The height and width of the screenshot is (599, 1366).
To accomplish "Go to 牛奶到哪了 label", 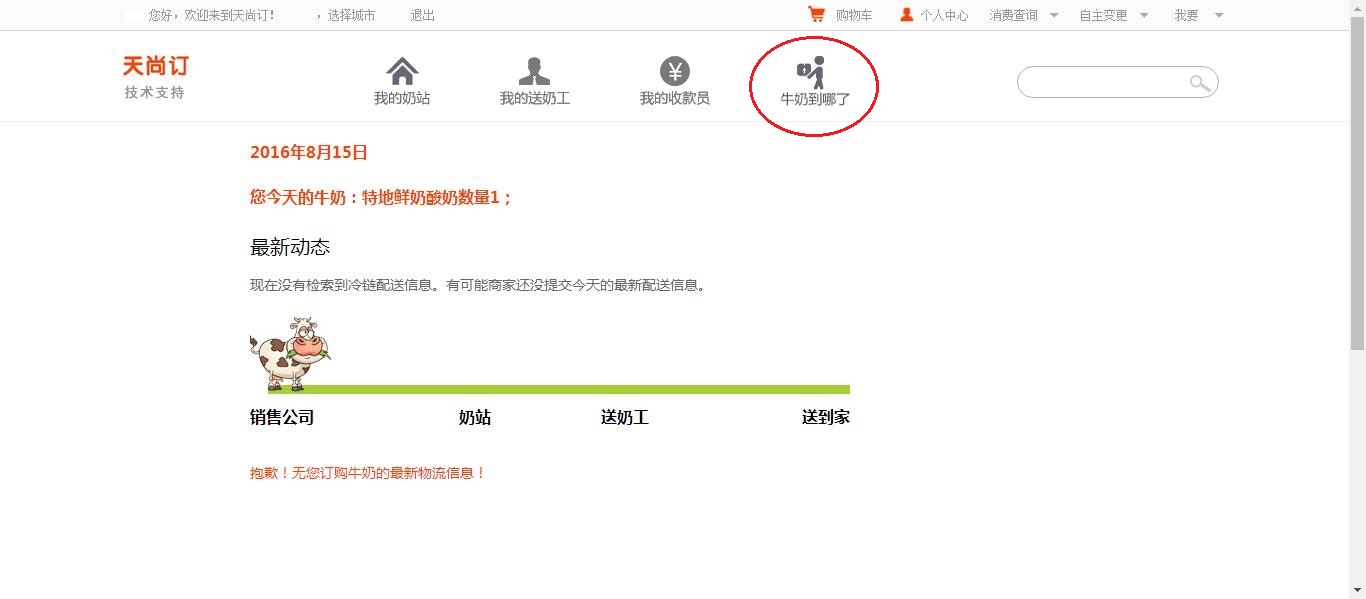I will tap(815, 100).
